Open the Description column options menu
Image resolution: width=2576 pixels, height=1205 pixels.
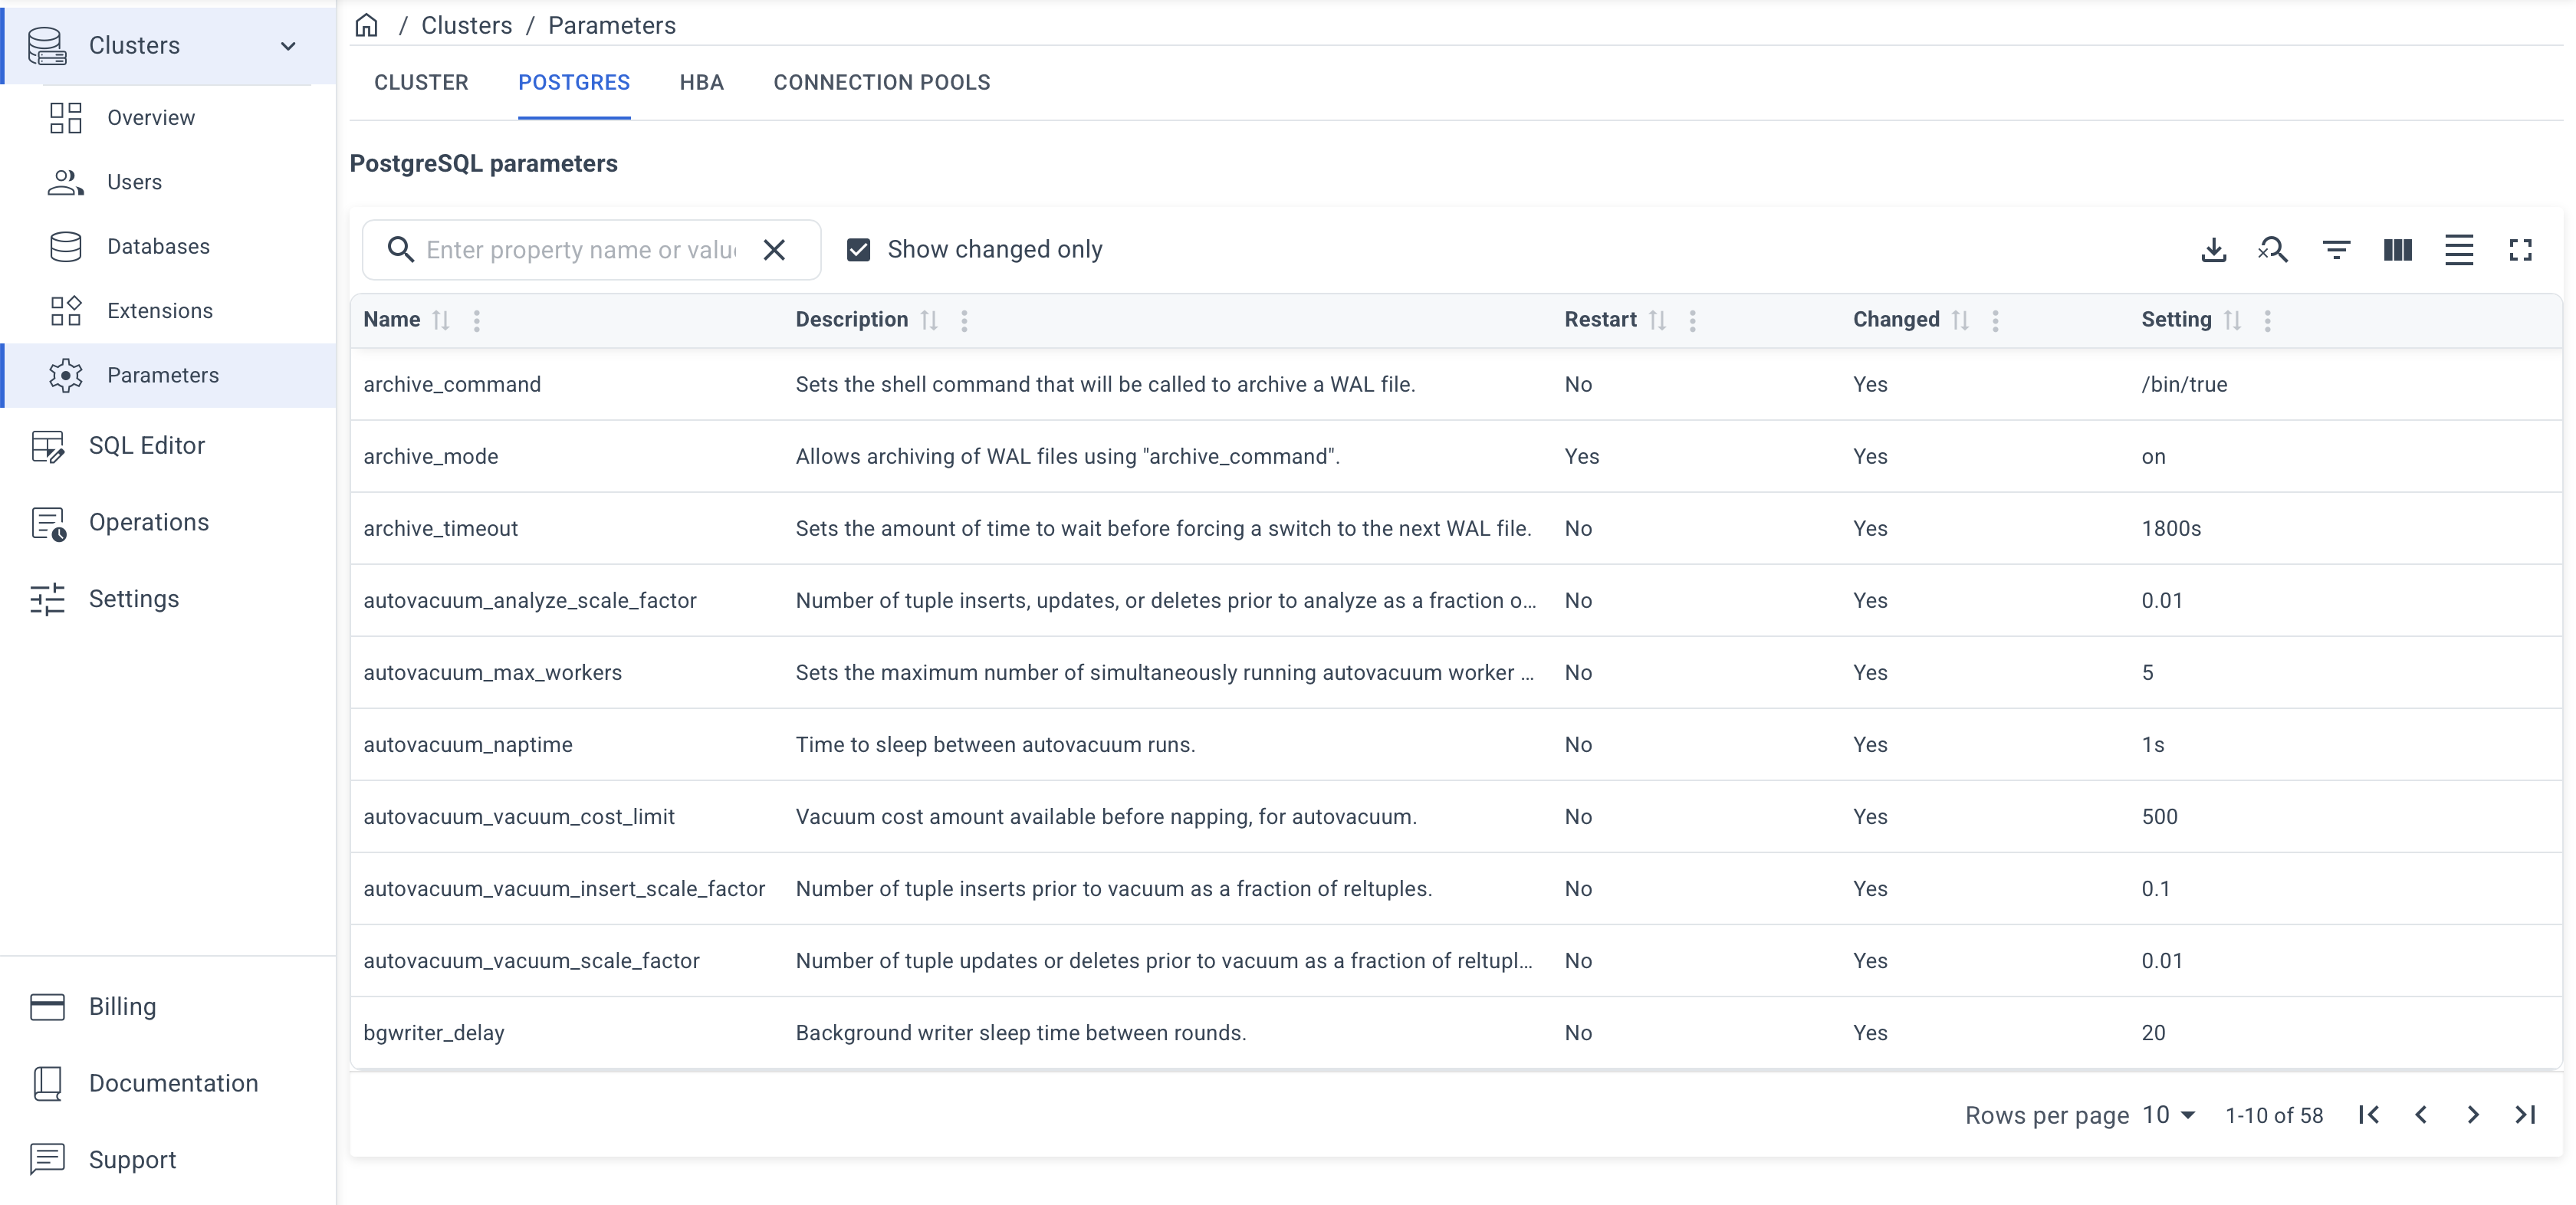[964, 320]
